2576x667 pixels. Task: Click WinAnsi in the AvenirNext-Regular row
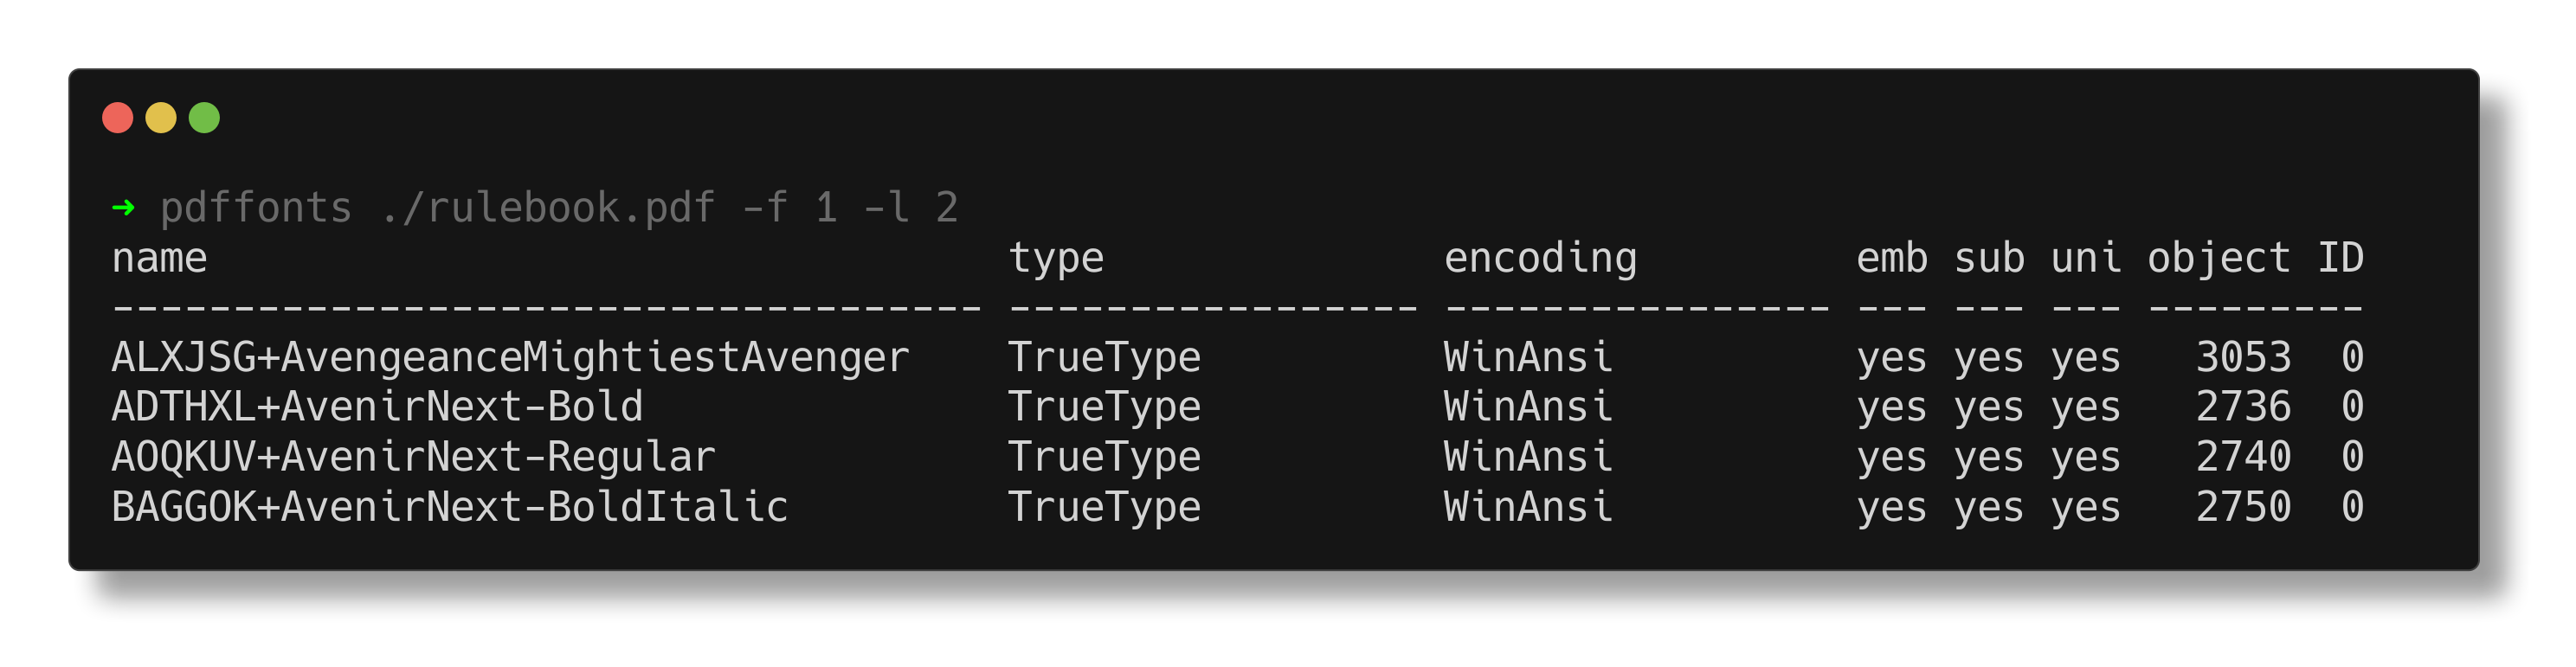coord(1528,457)
